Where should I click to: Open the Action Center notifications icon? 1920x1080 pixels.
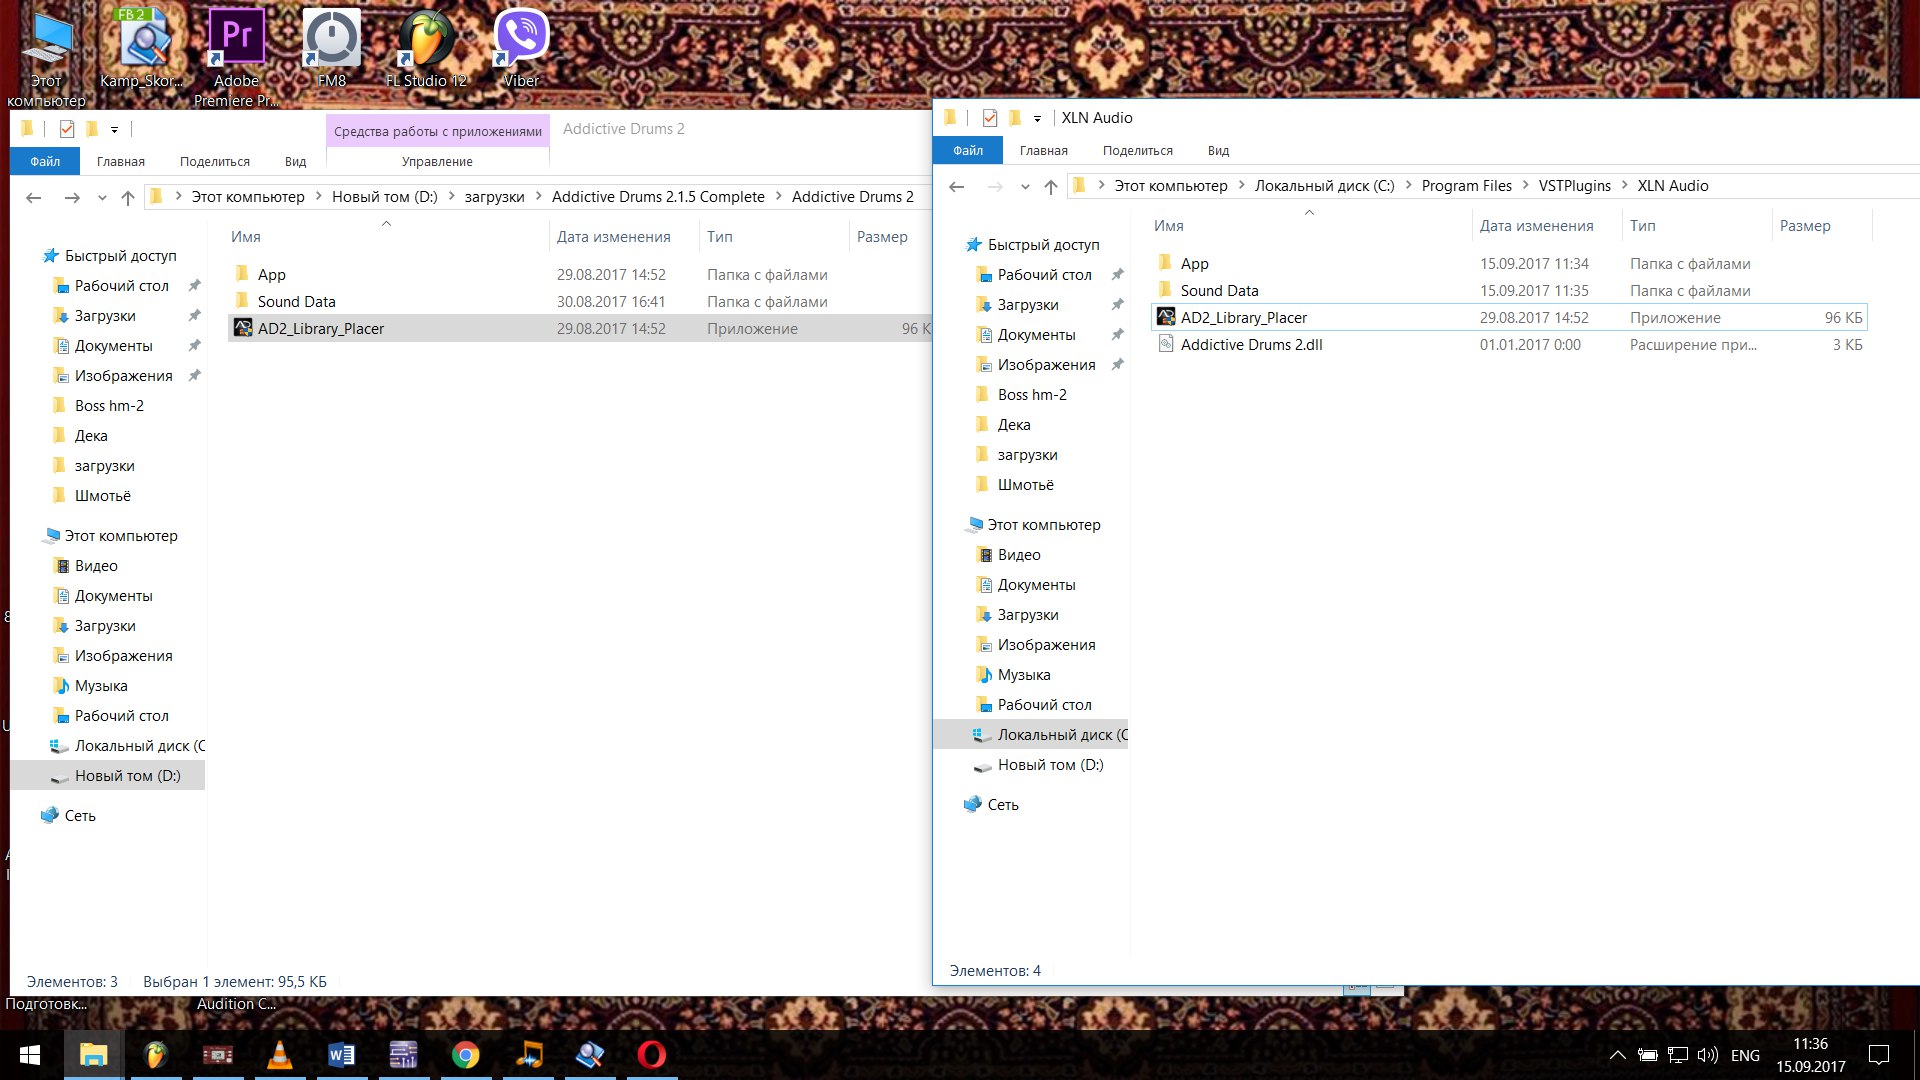click(x=1879, y=1055)
